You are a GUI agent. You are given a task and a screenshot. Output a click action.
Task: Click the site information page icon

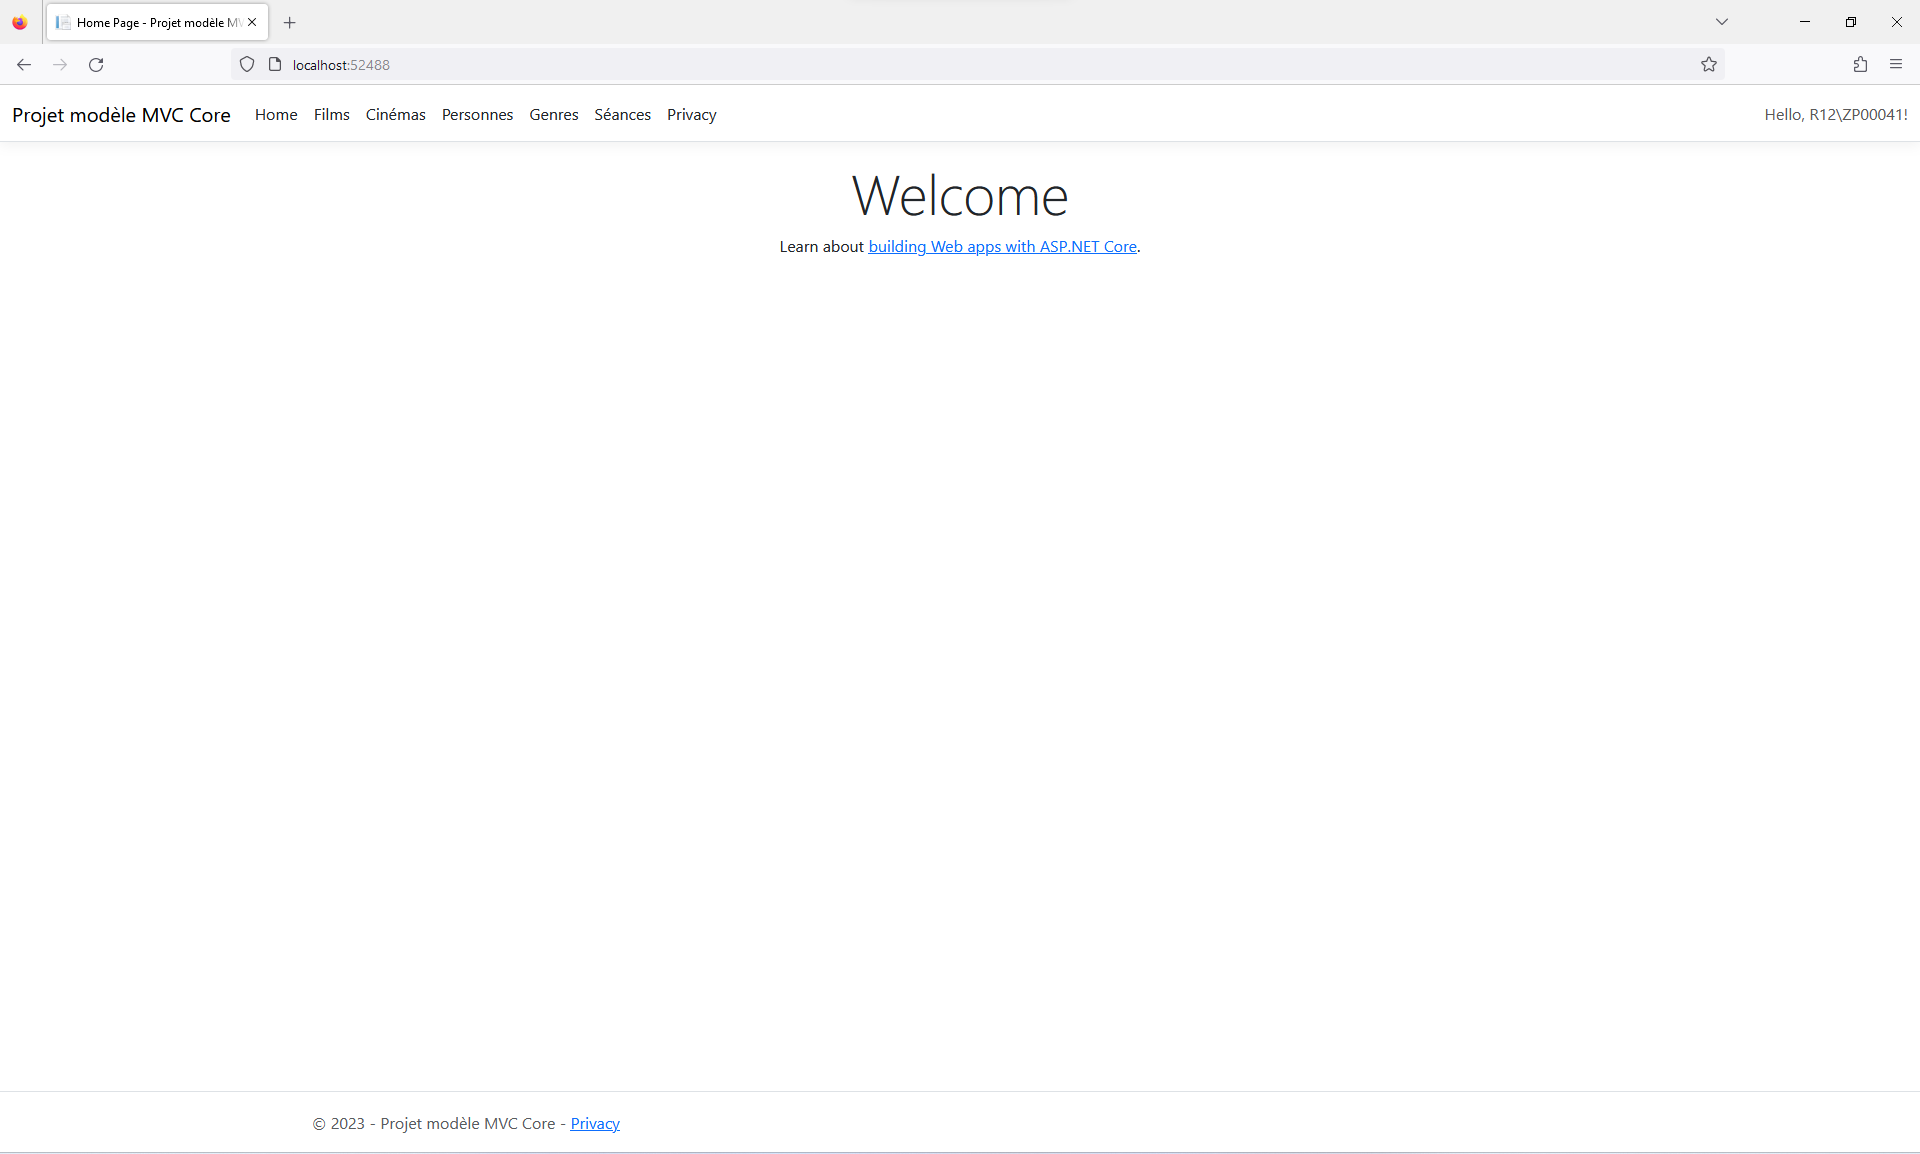(x=275, y=65)
